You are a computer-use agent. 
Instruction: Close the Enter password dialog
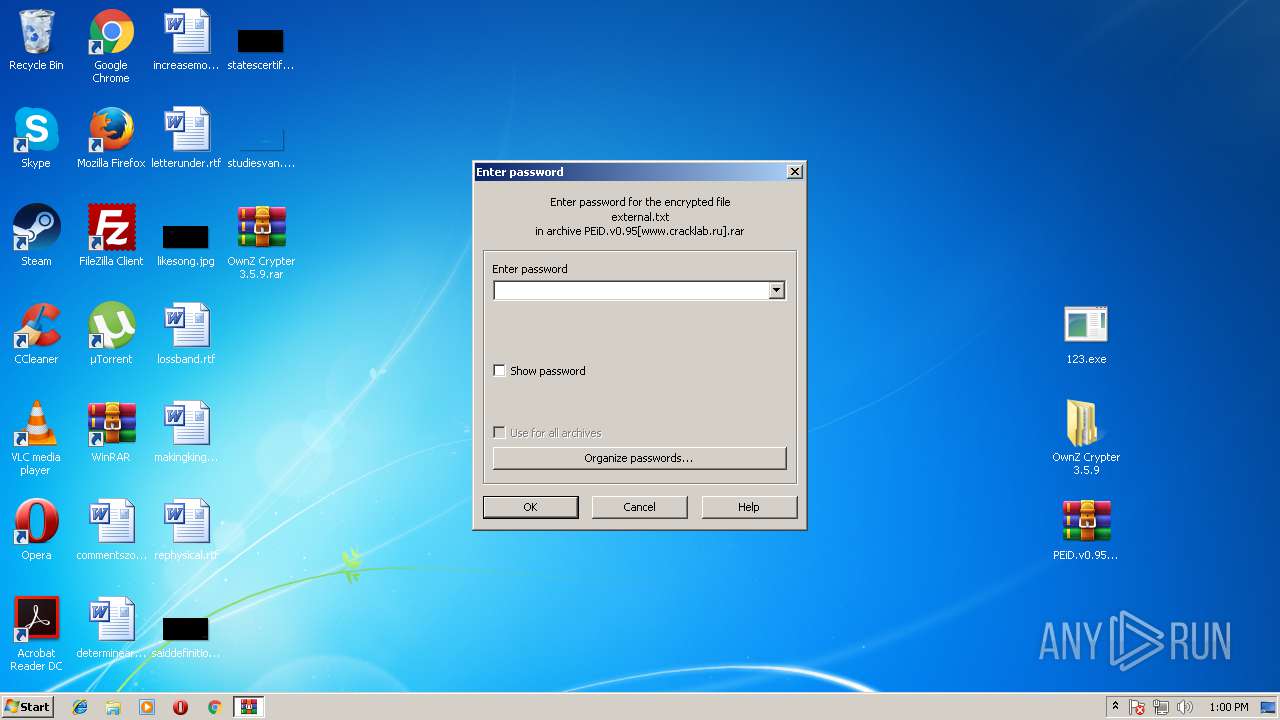794,172
